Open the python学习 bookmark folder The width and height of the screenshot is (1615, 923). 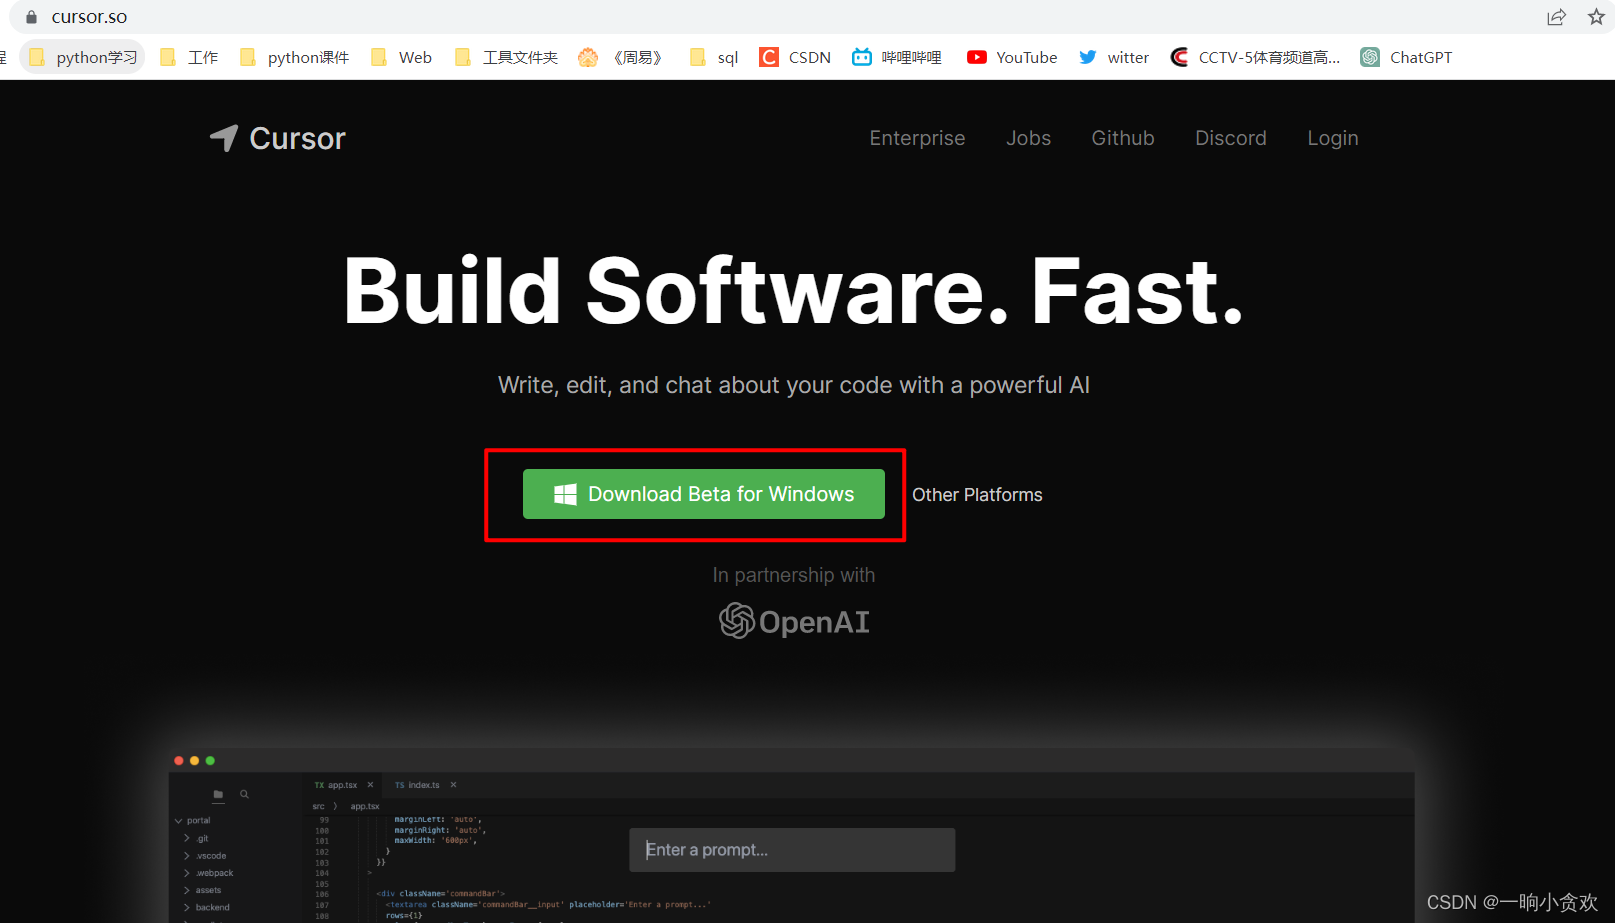point(83,57)
